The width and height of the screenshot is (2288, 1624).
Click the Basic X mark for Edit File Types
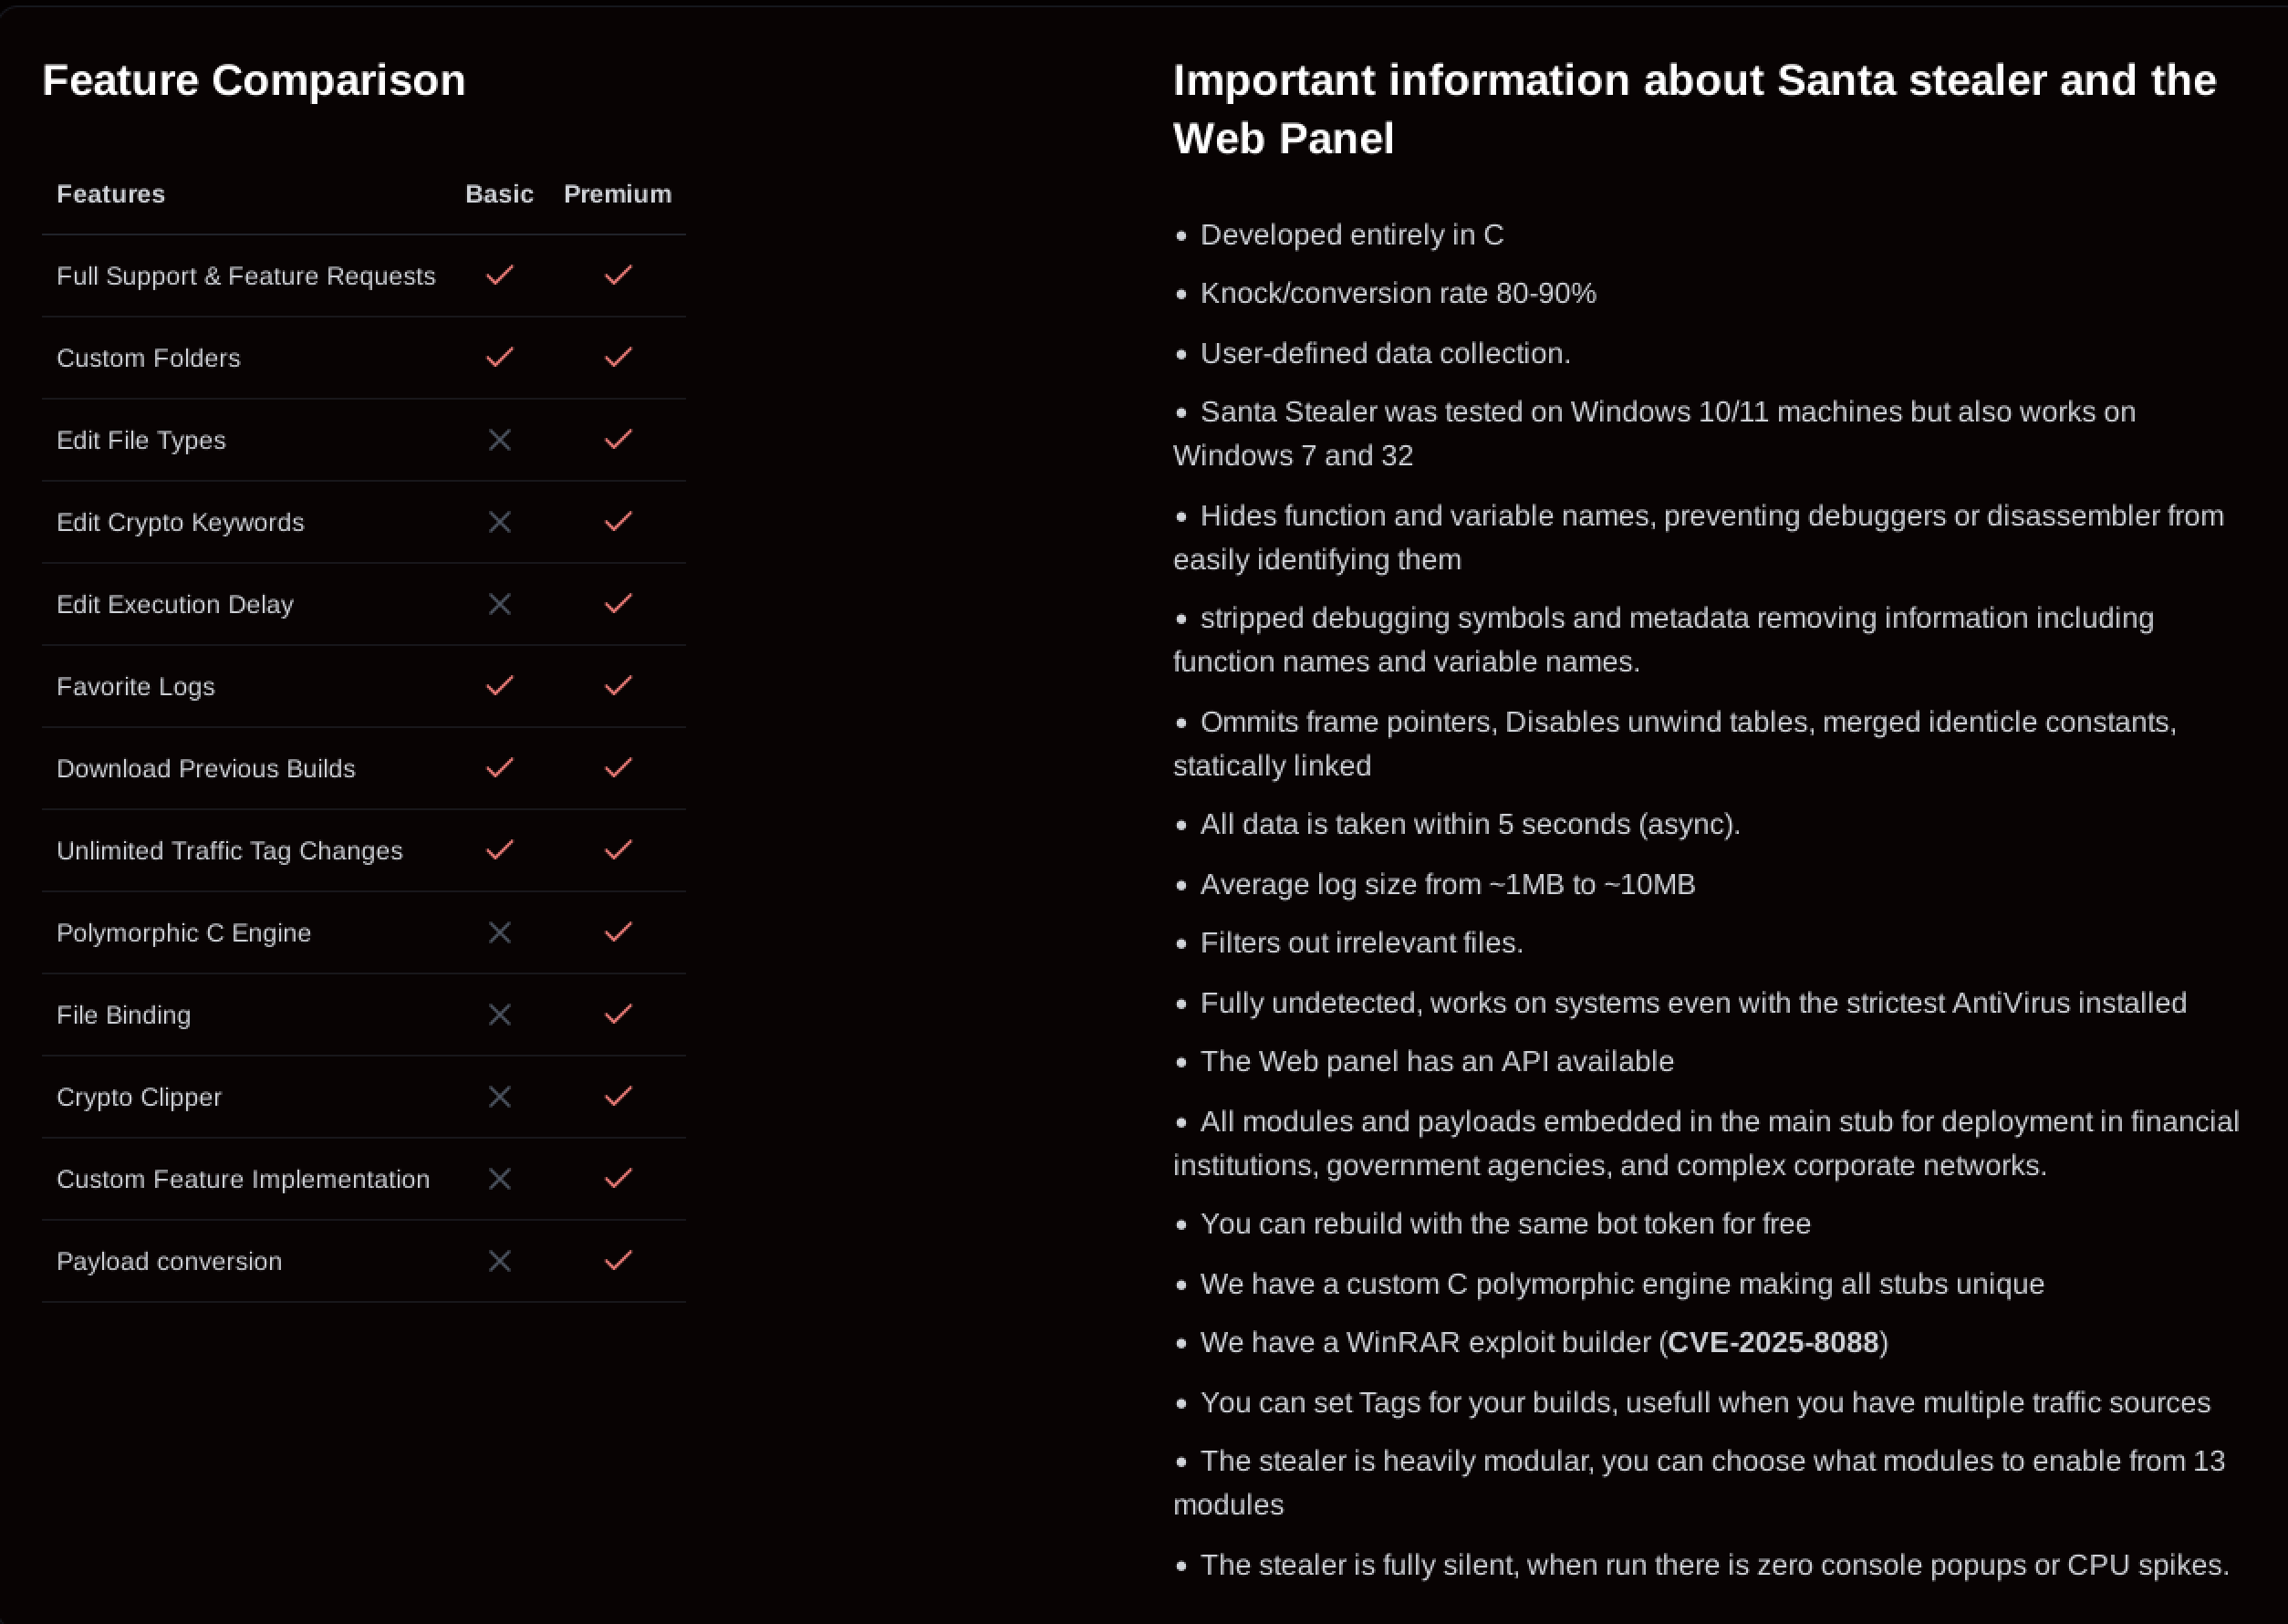[499, 440]
